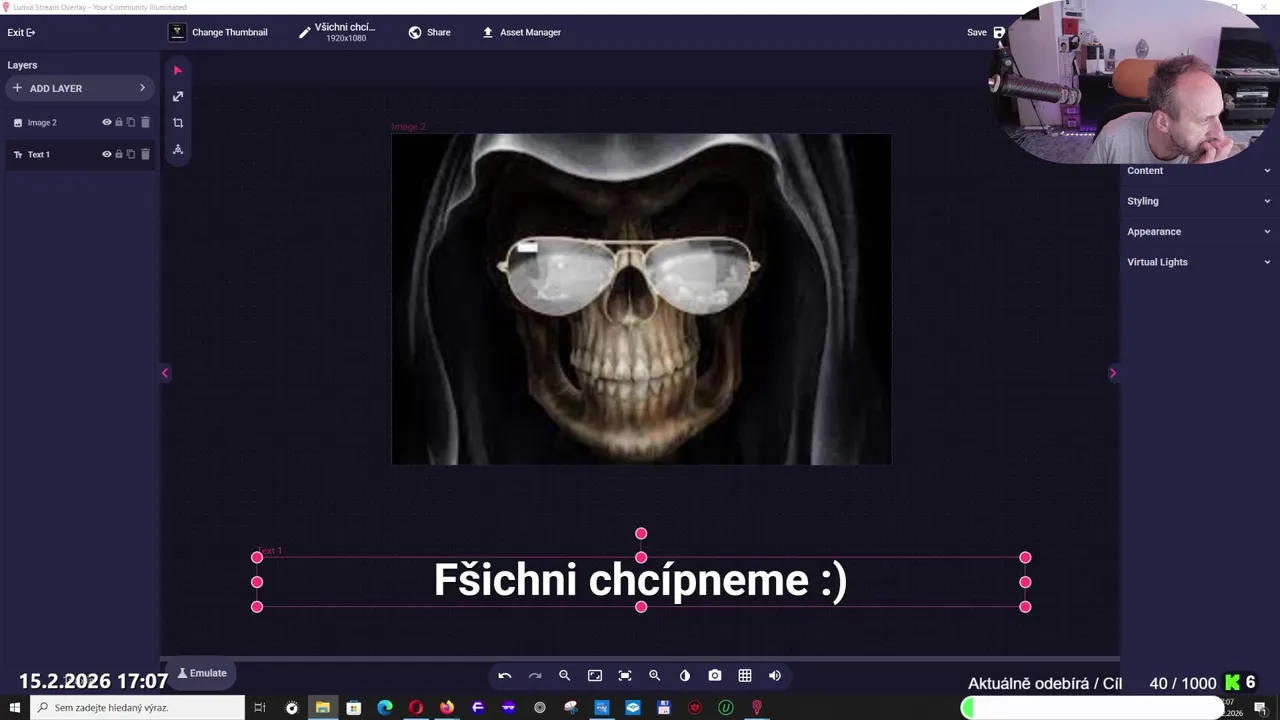This screenshot has height=720, width=1280.
Task: Toggle overlay sound
Action: point(775,676)
